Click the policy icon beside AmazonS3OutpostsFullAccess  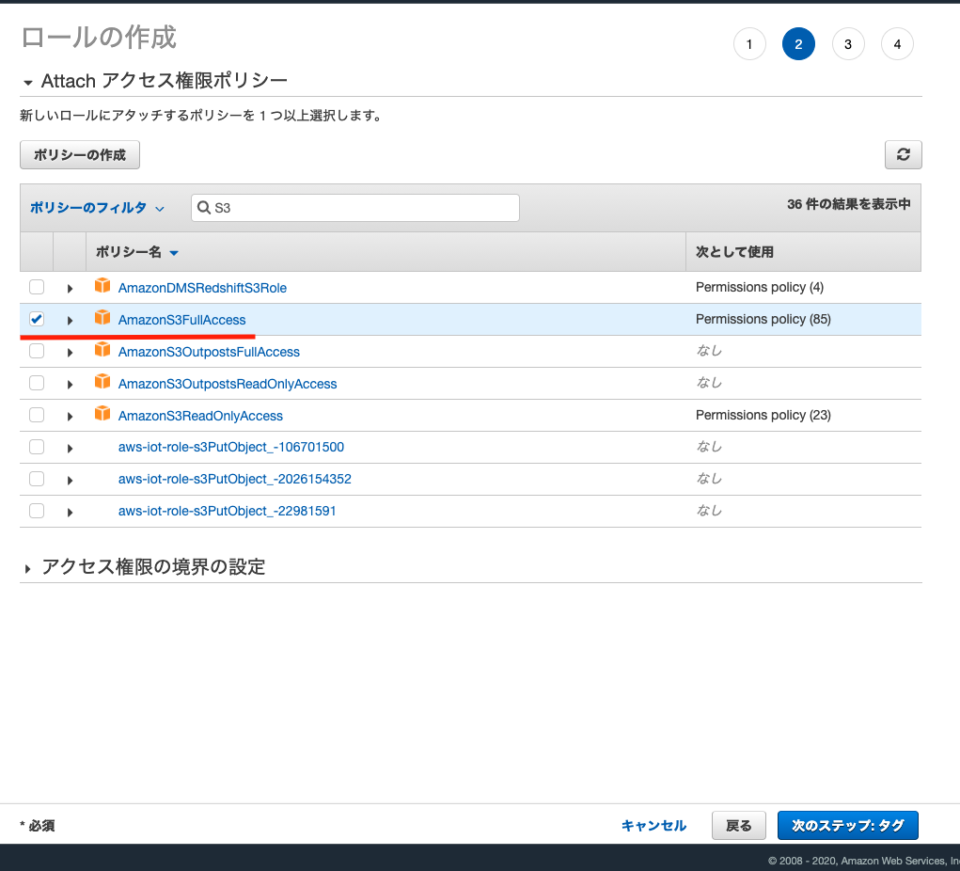pyautogui.click(x=102, y=350)
